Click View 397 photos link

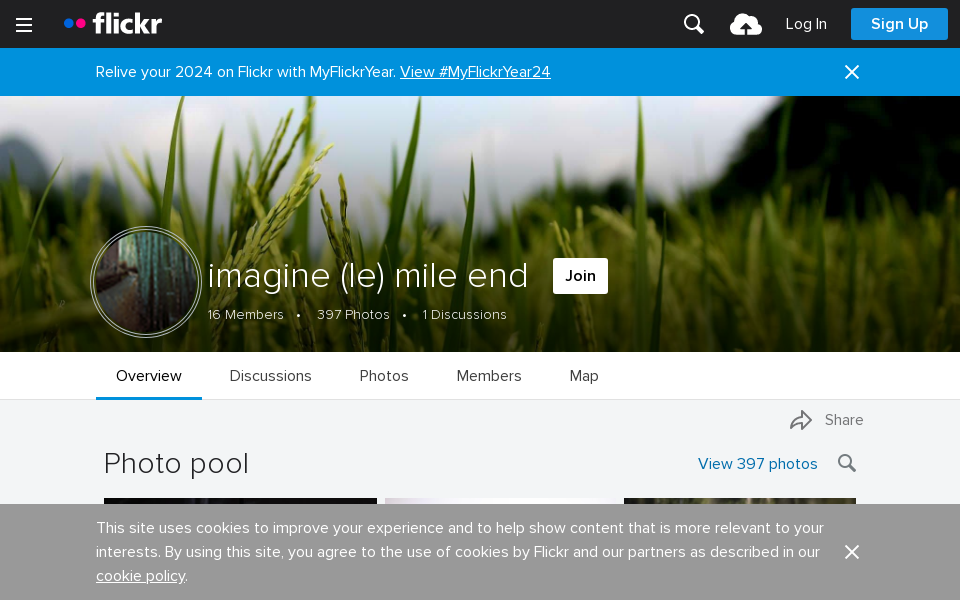point(757,464)
